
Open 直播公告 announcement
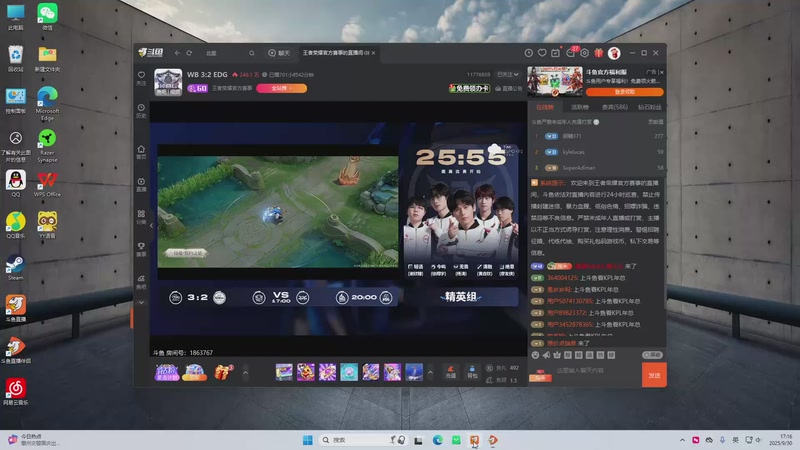tap(509, 88)
